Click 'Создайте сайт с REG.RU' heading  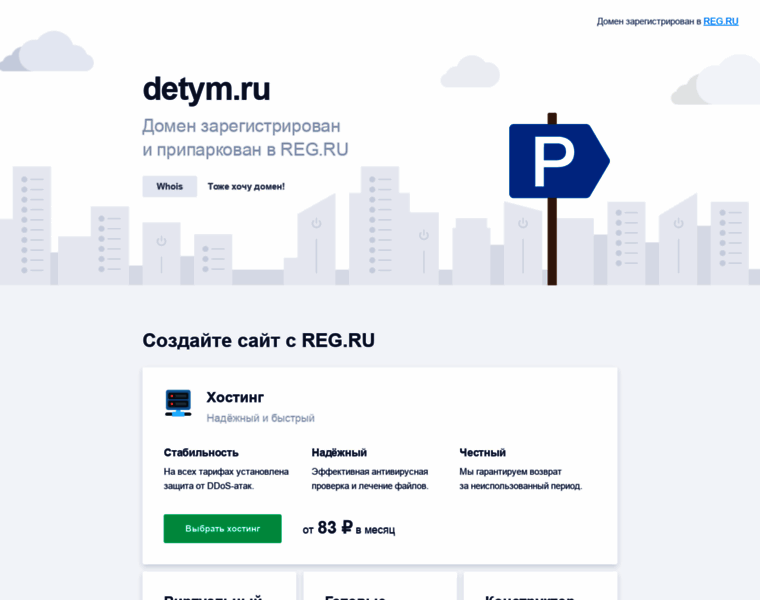click(258, 340)
